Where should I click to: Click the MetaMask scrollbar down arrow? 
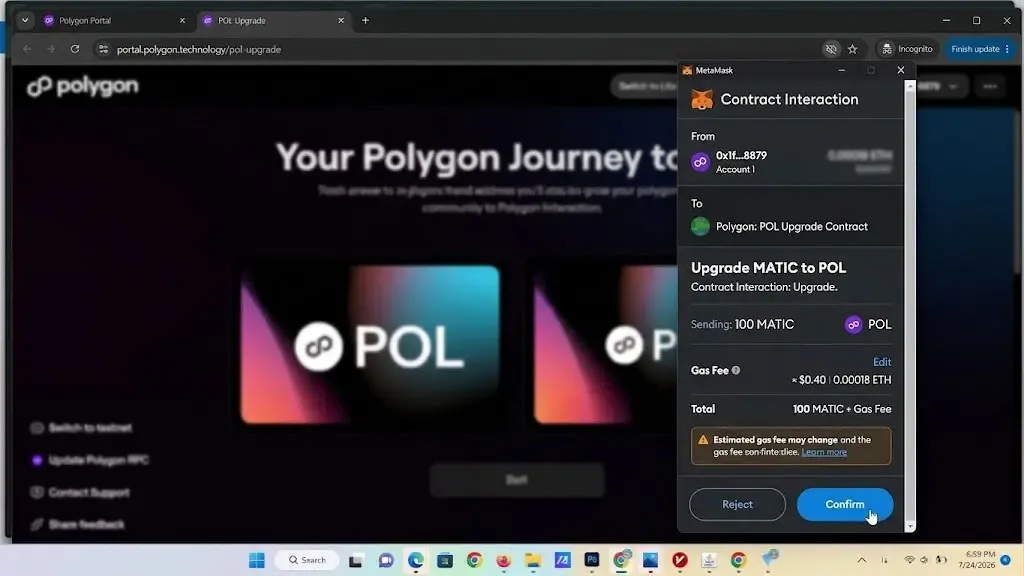(910, 526)
